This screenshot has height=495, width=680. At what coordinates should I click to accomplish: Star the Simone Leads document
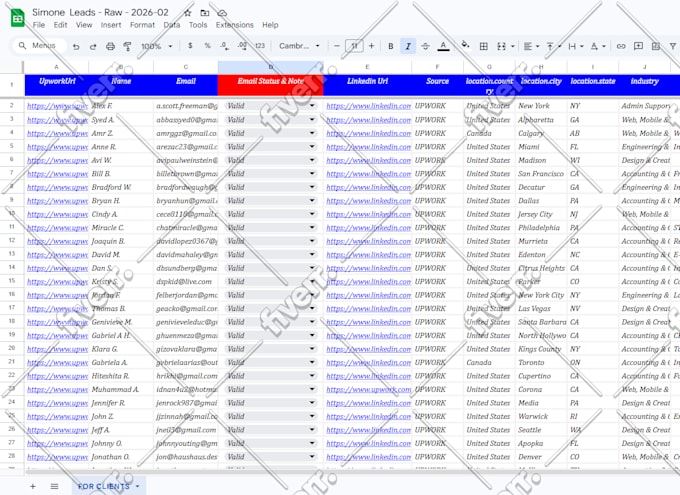pyautogui.click(x=188, y=13)
